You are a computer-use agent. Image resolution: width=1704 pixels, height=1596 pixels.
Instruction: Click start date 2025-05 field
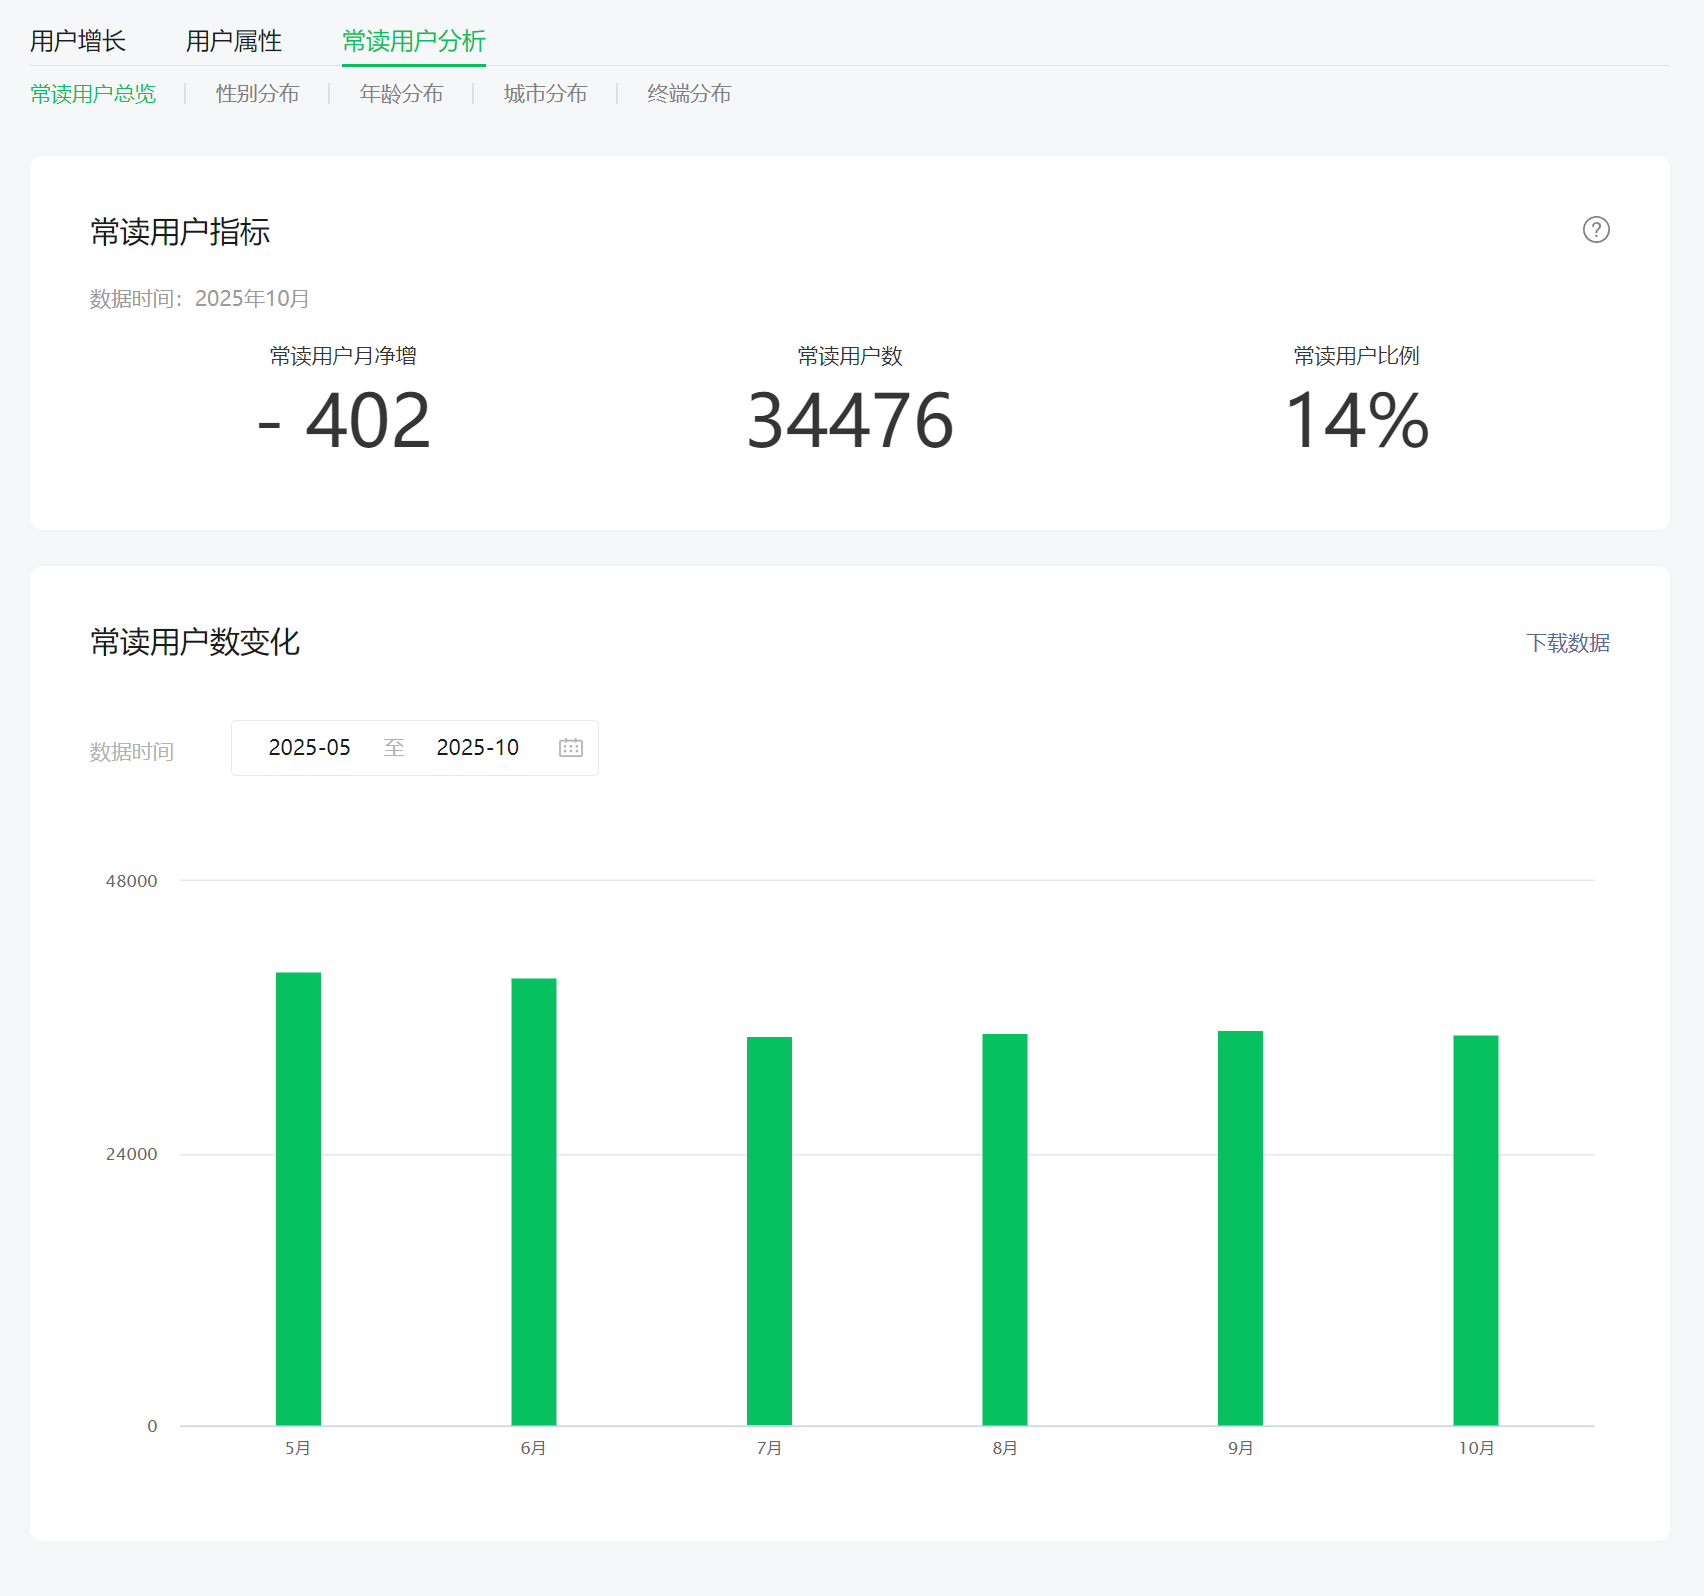pos(309,748)
